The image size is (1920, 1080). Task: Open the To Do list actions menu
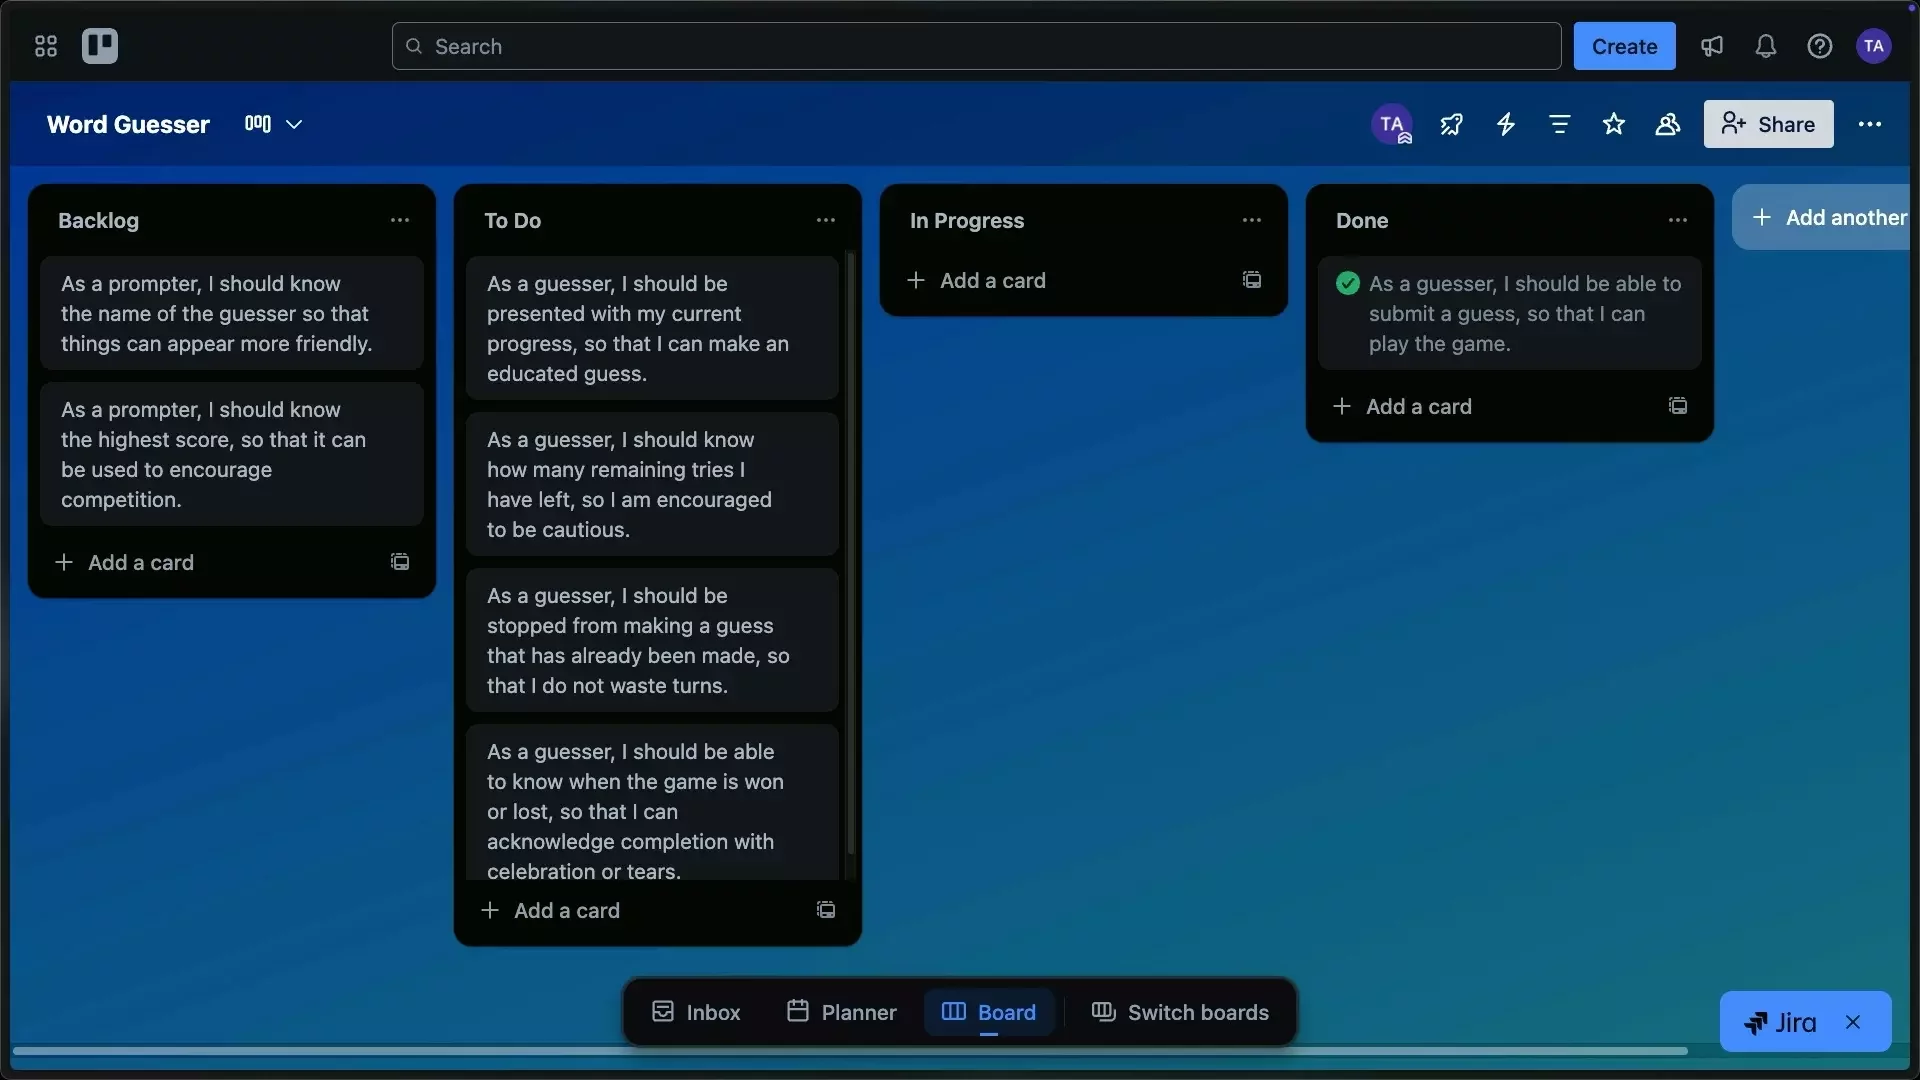point(826,220)
